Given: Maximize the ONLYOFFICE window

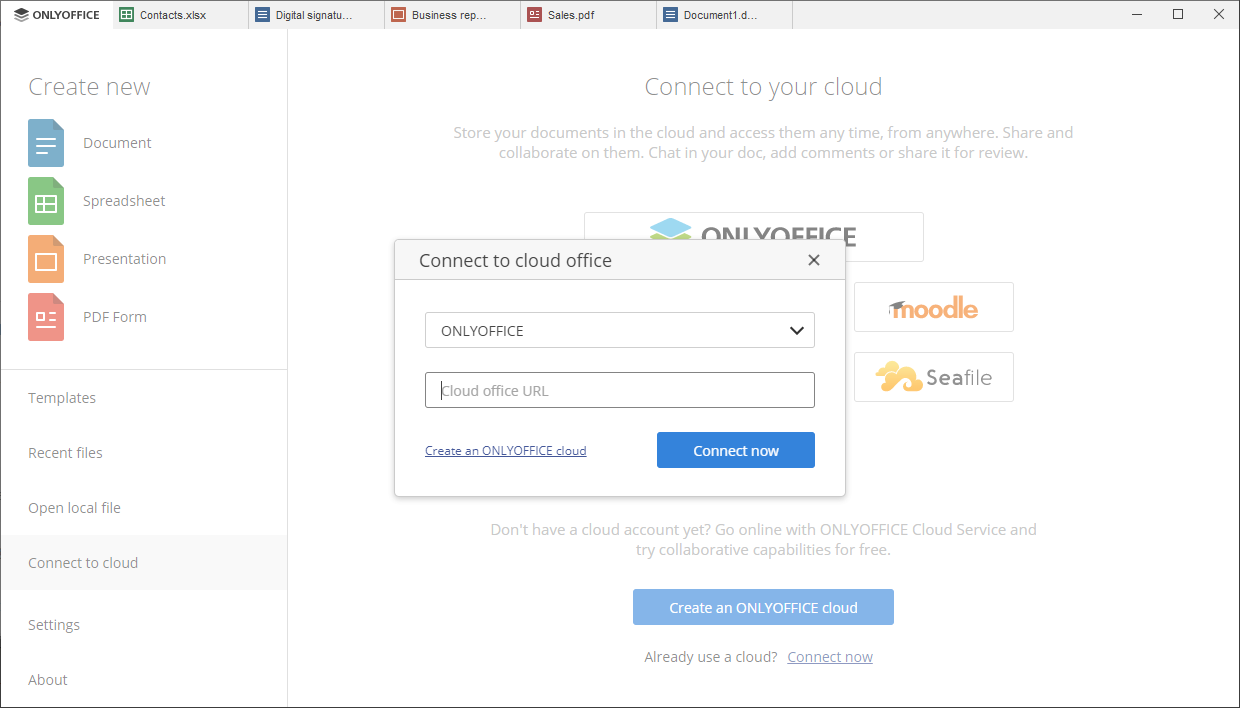Looking at the screenshot, I should 1178,15.
